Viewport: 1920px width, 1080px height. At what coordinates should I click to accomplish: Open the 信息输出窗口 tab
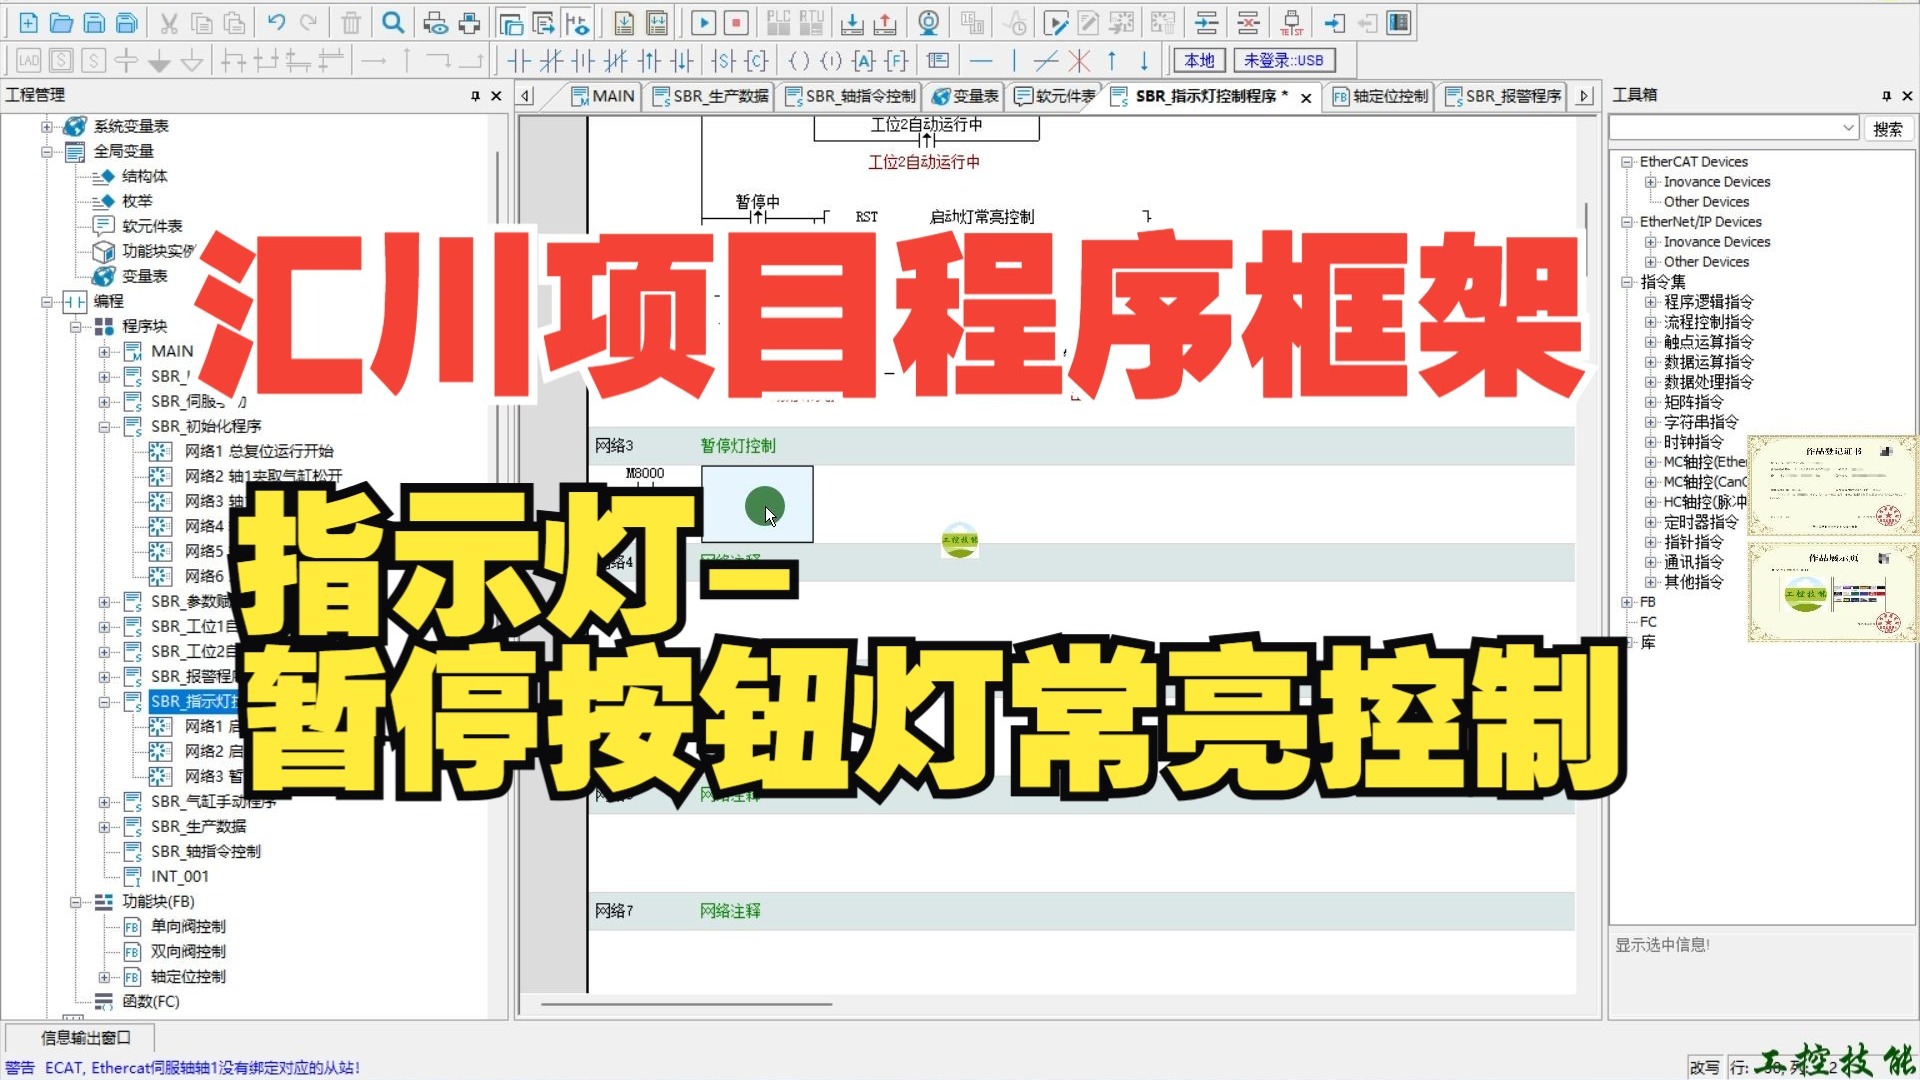(85, 1038)
